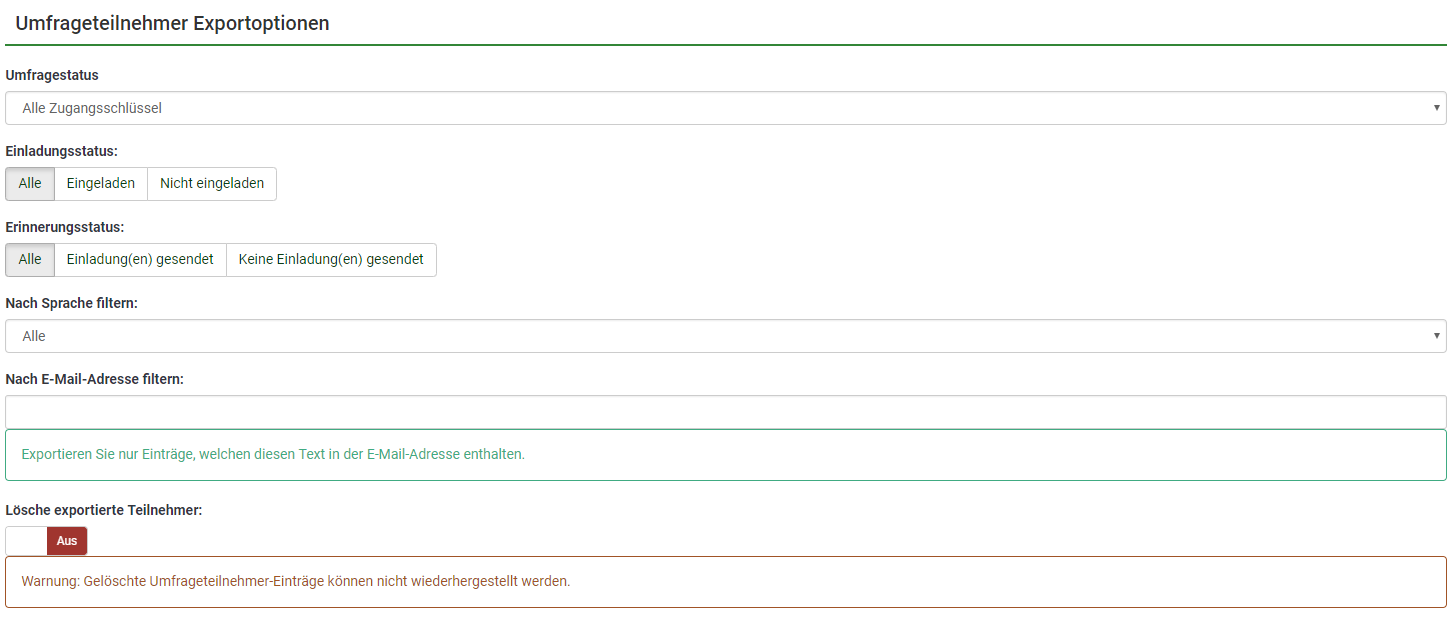Click the warning about deleted participant entries
The image size is (1456, 628).
click(x=296, y=582)
